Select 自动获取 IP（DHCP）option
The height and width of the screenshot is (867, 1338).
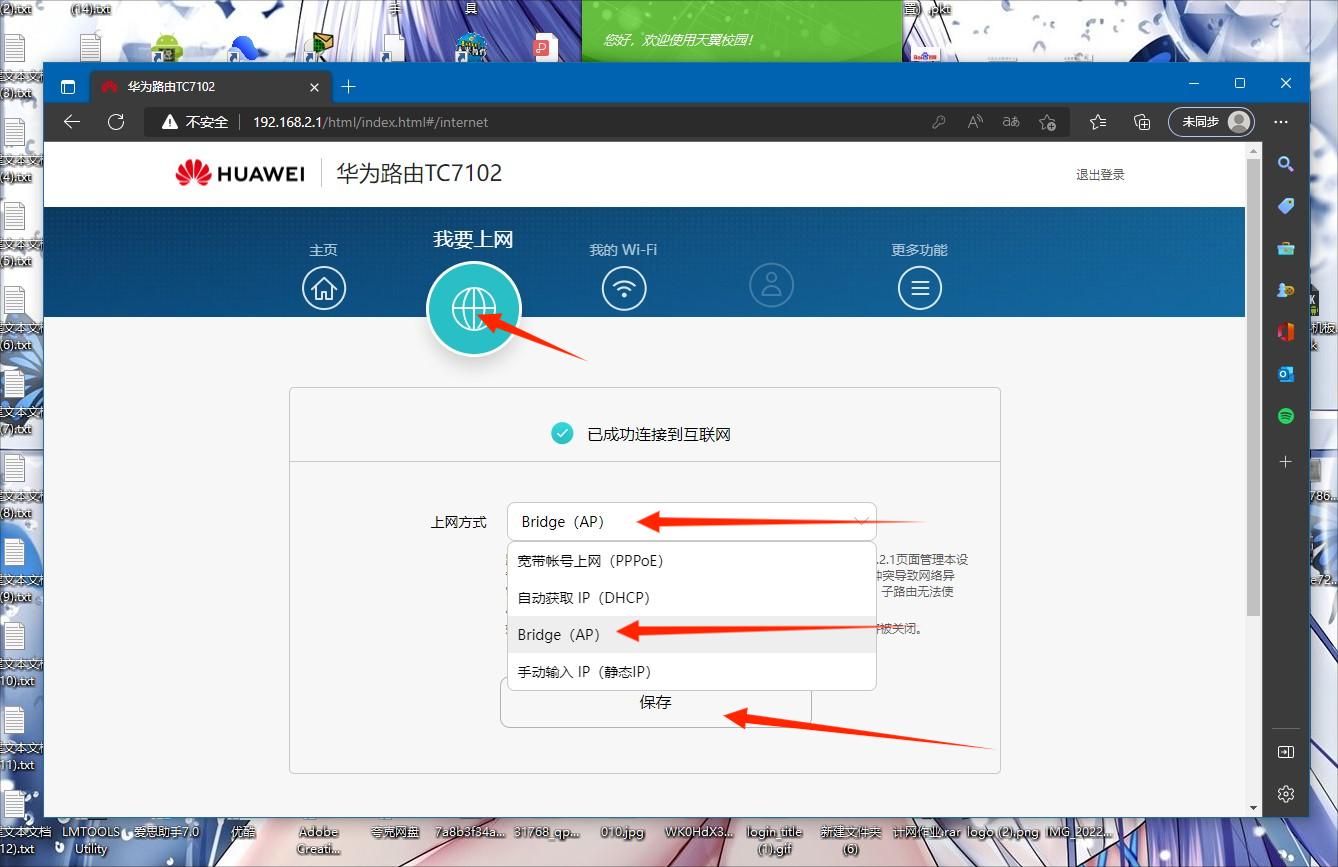[582, 597]
